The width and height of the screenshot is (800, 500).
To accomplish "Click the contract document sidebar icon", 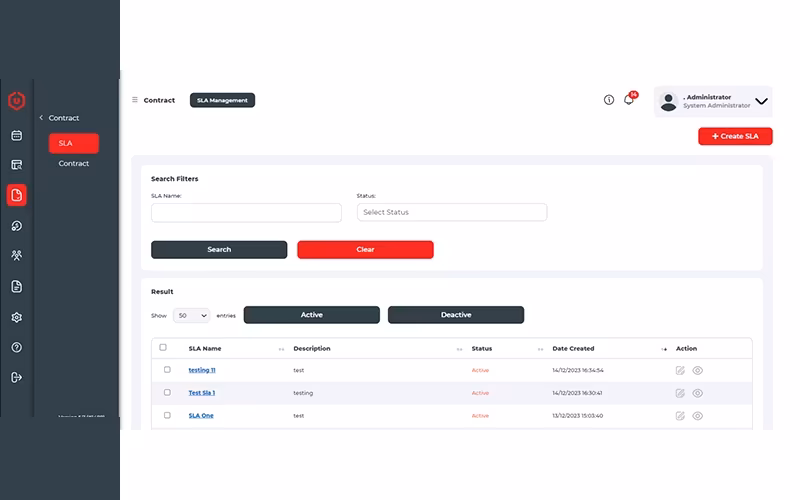I will tap(16, 195).
